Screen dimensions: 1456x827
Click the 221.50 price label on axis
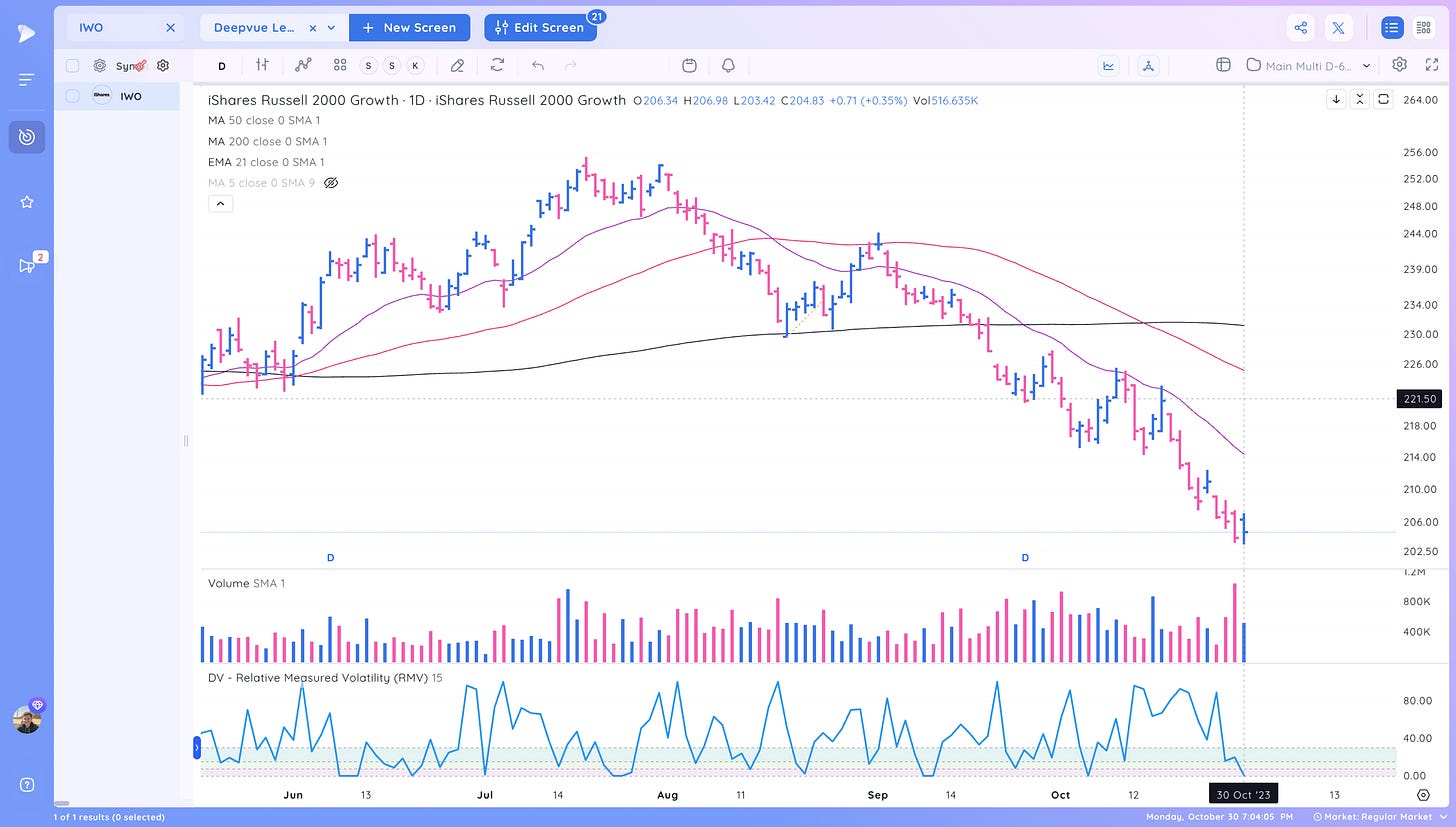tap(1418, 398)
